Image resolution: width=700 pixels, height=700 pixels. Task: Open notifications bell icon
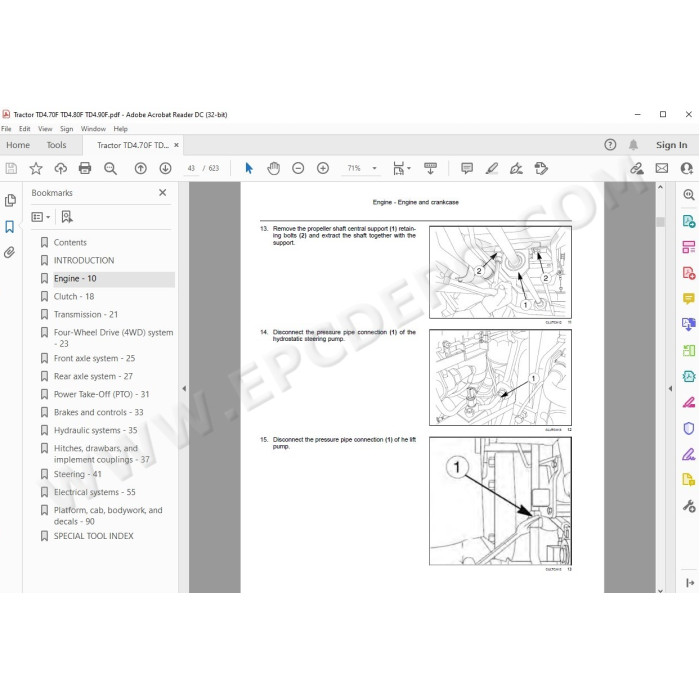click(633, 145)
